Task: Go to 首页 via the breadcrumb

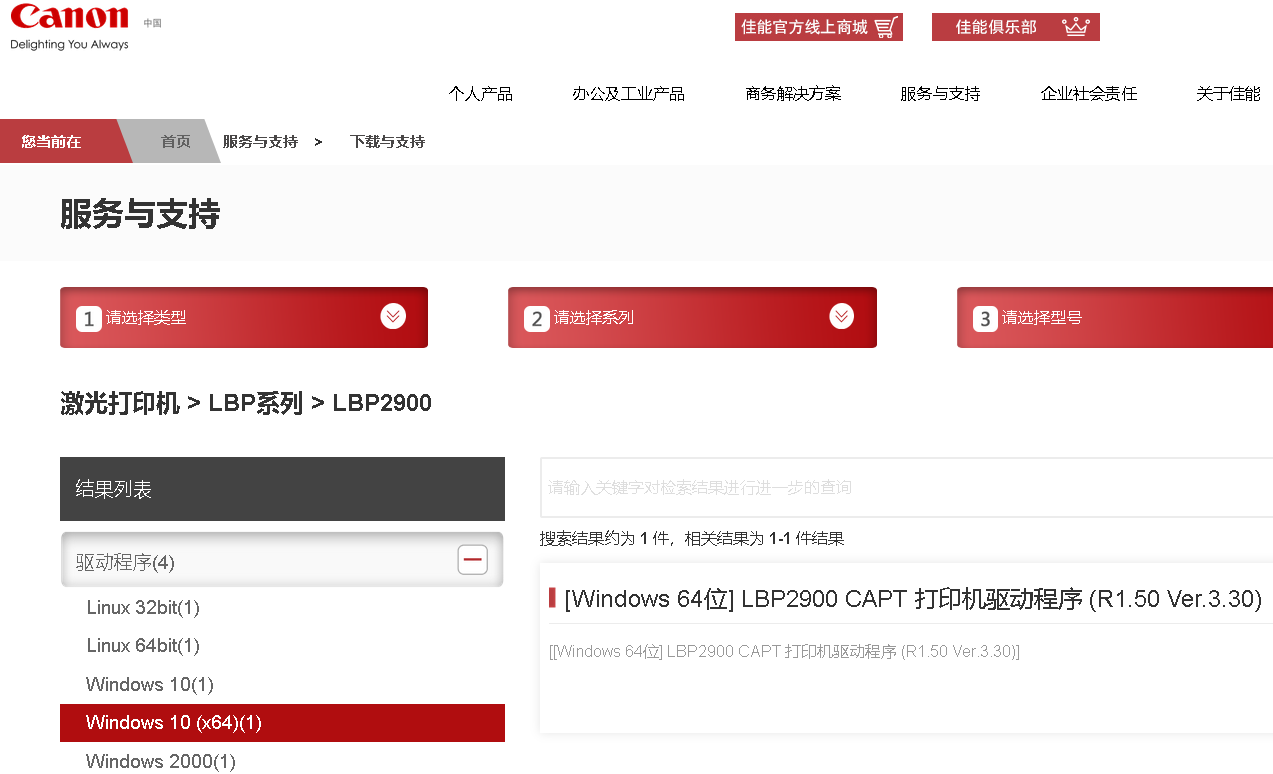Action: pos(174,141)
